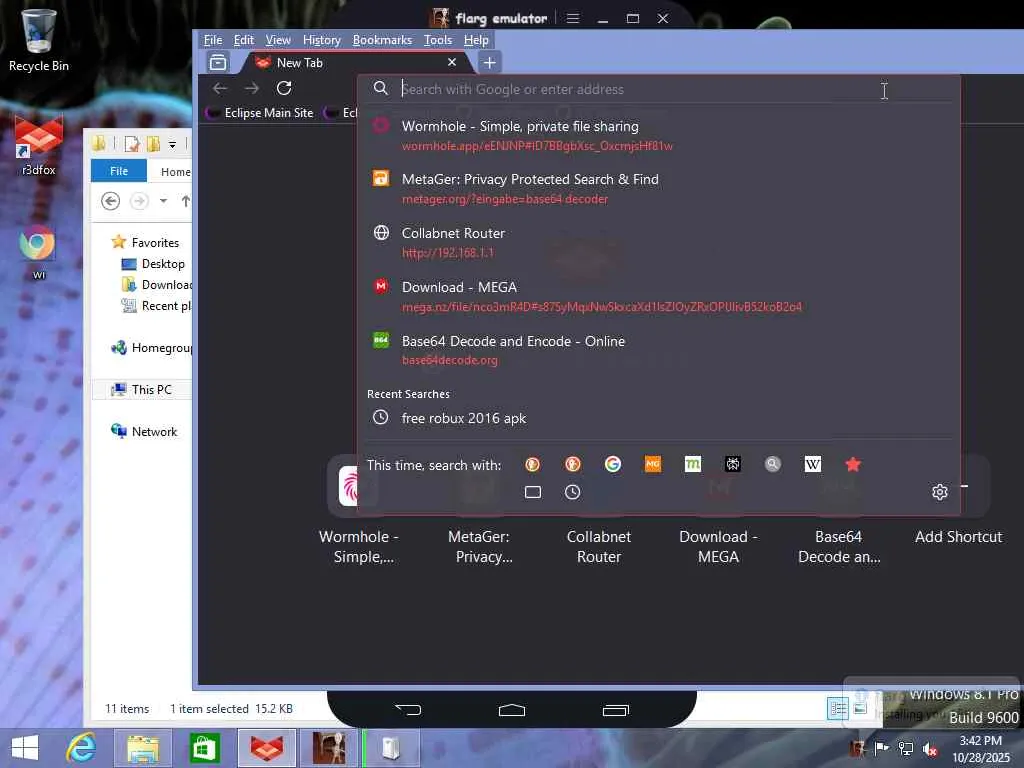
Task: Search this time with green m icon
Action: (693, 464)
